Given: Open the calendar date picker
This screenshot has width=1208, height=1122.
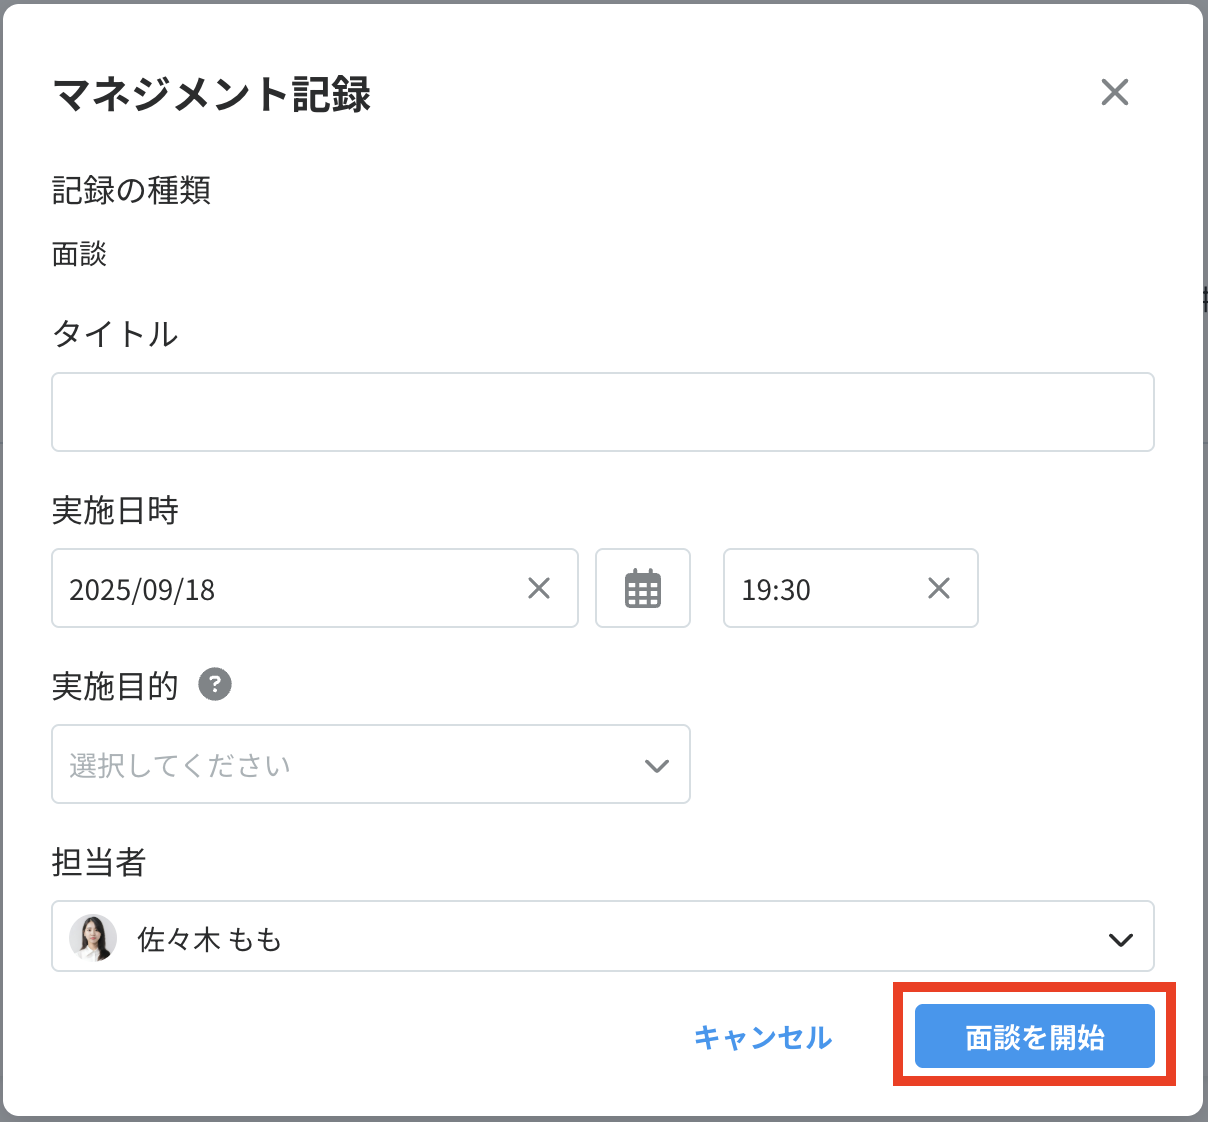Looking at the screenshot, I should click(x=642, y=589).
